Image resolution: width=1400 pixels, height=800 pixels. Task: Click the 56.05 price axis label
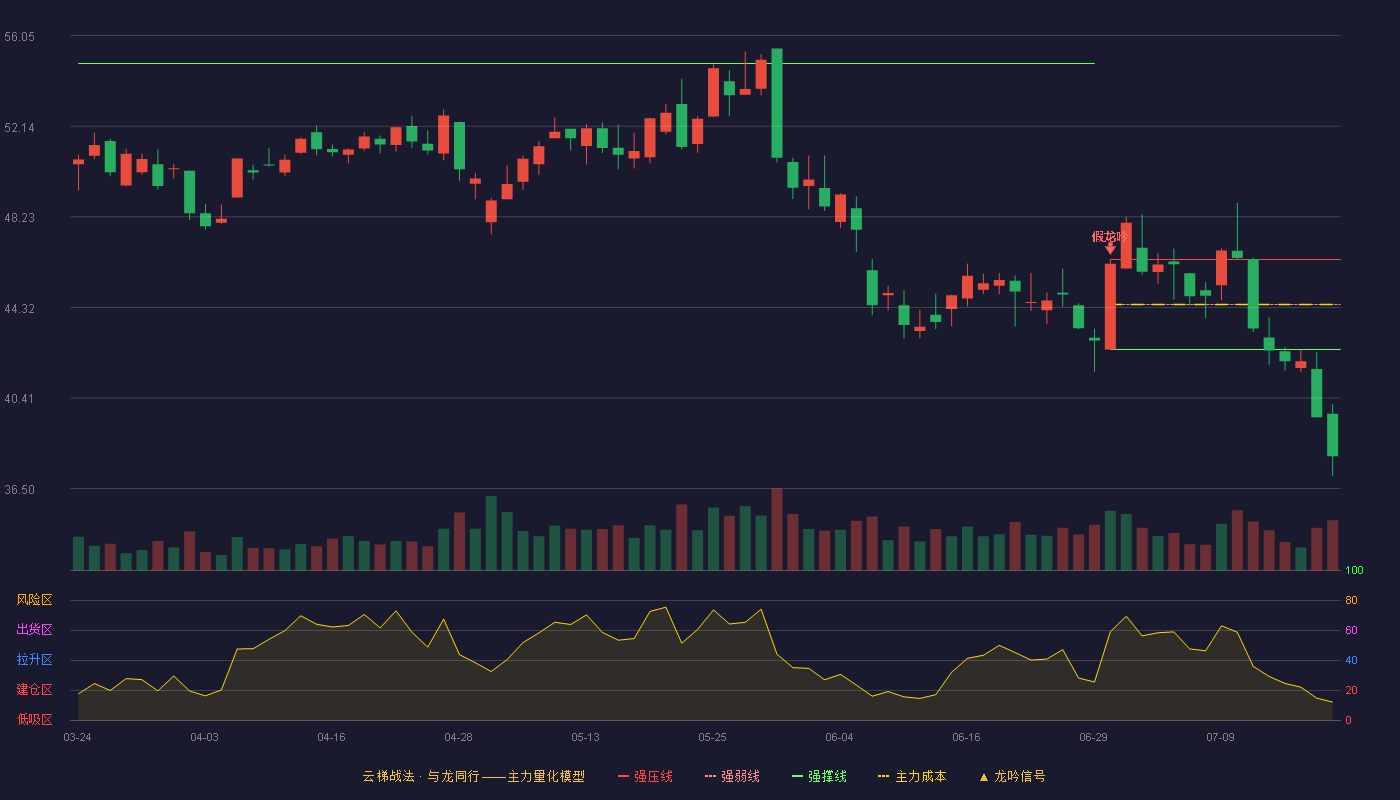[x=19, y=37]
